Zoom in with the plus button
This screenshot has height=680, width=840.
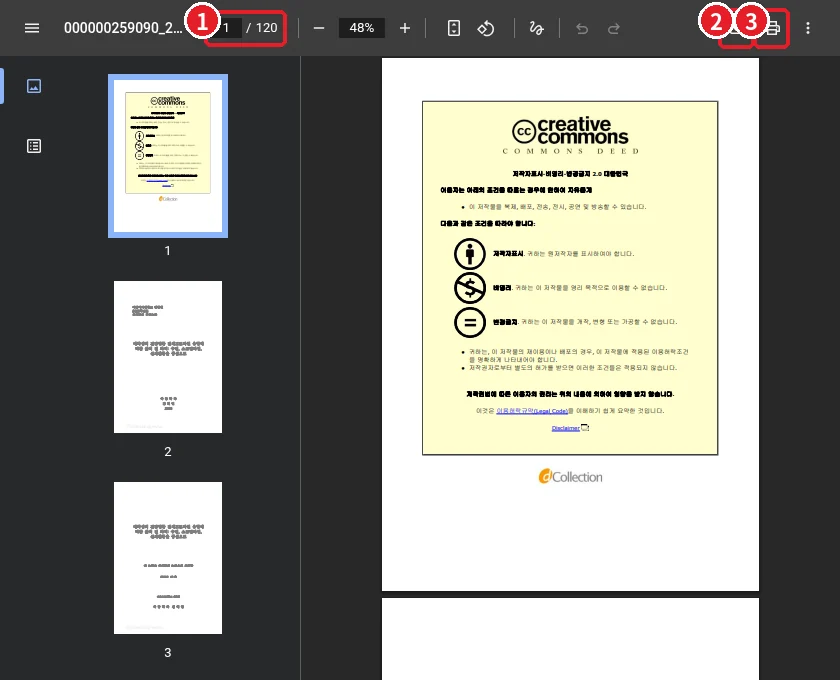click(405, 28)
